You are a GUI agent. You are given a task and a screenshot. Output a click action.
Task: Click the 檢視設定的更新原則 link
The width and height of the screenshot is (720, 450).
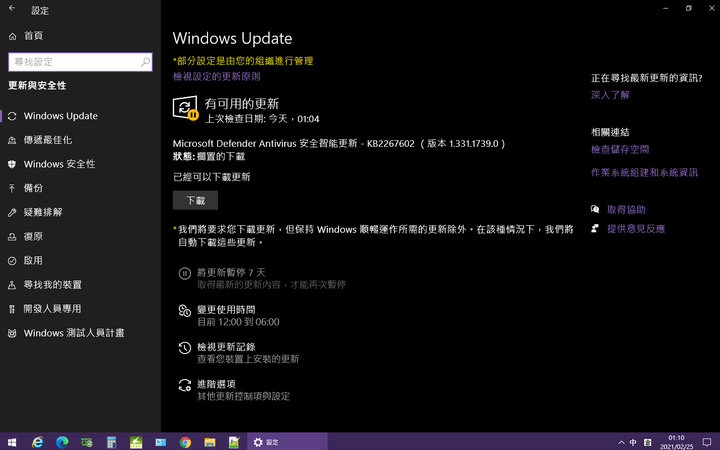coord(217,77)
